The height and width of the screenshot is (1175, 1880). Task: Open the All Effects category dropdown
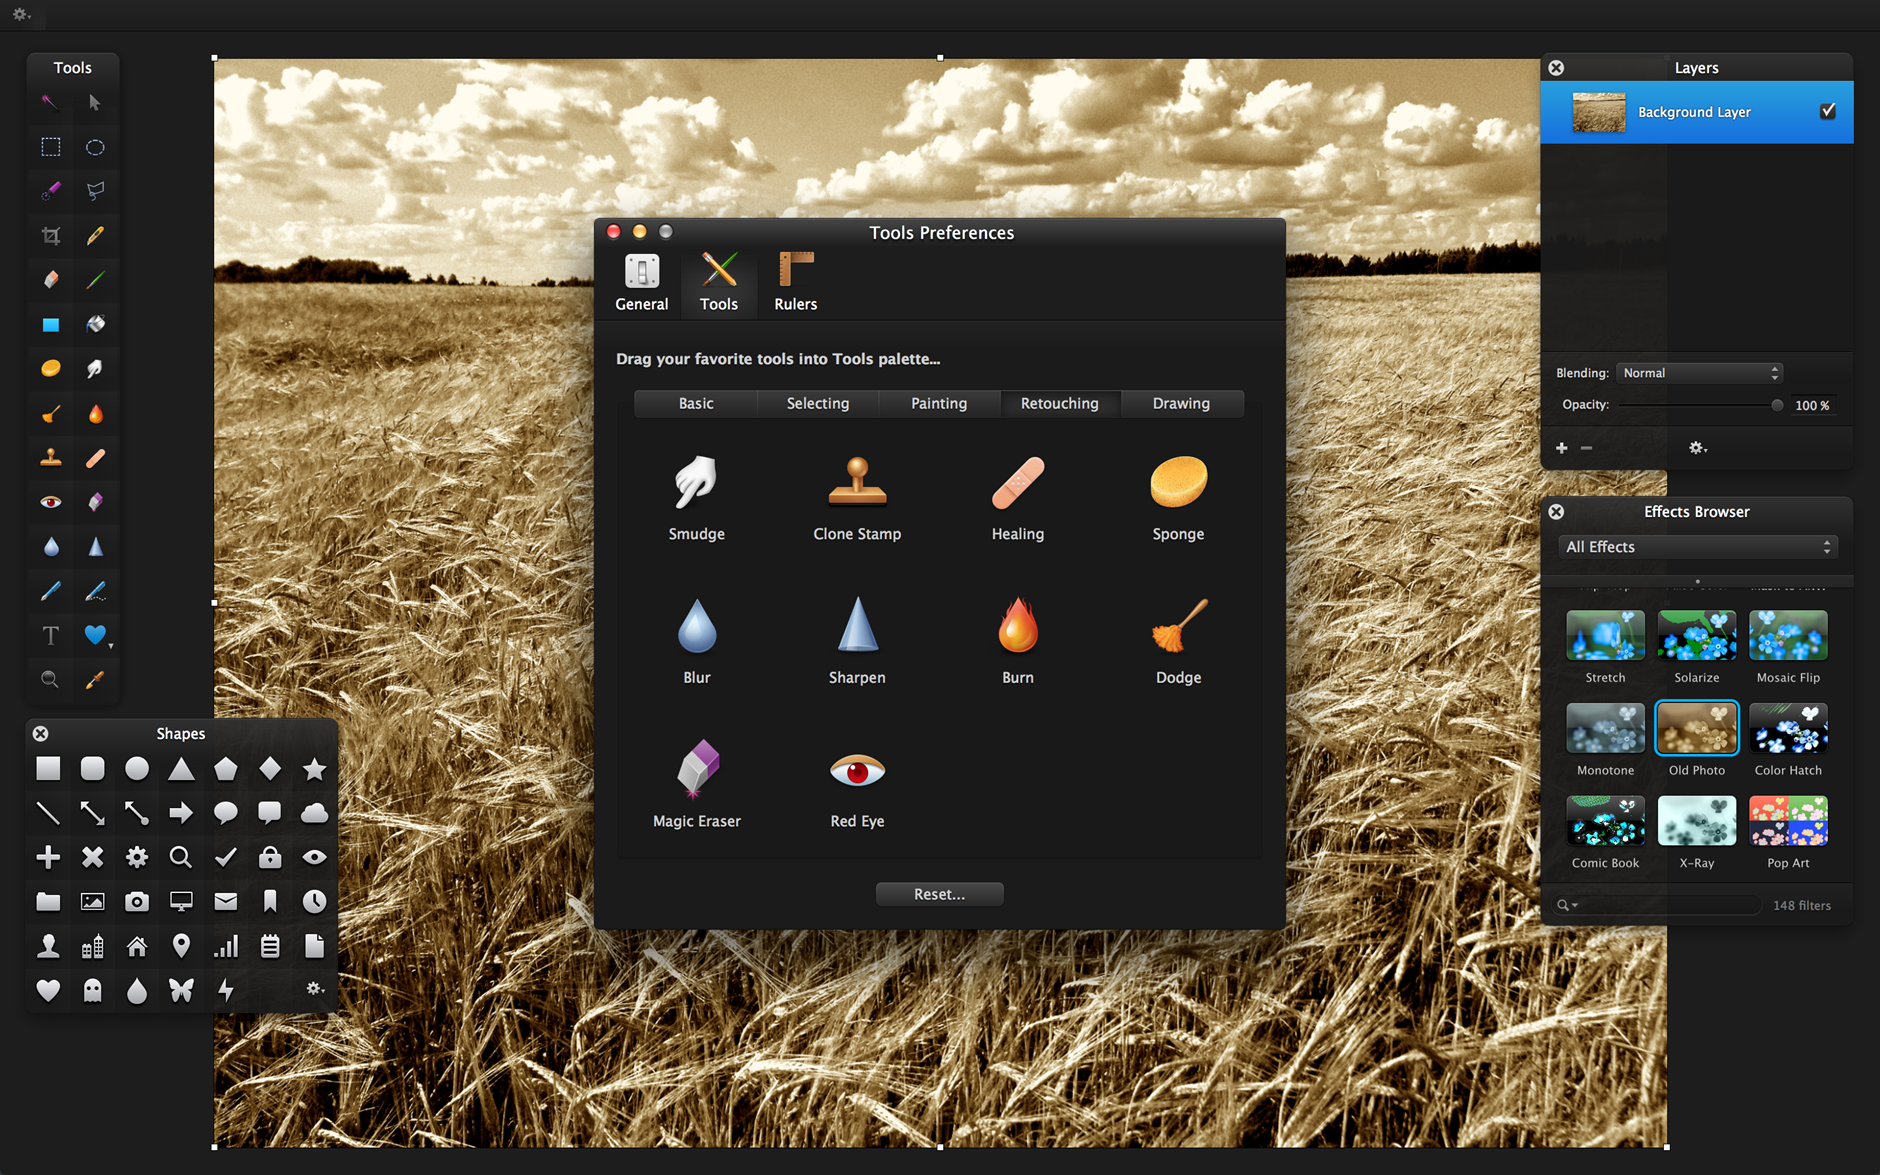coord(1698,547)
